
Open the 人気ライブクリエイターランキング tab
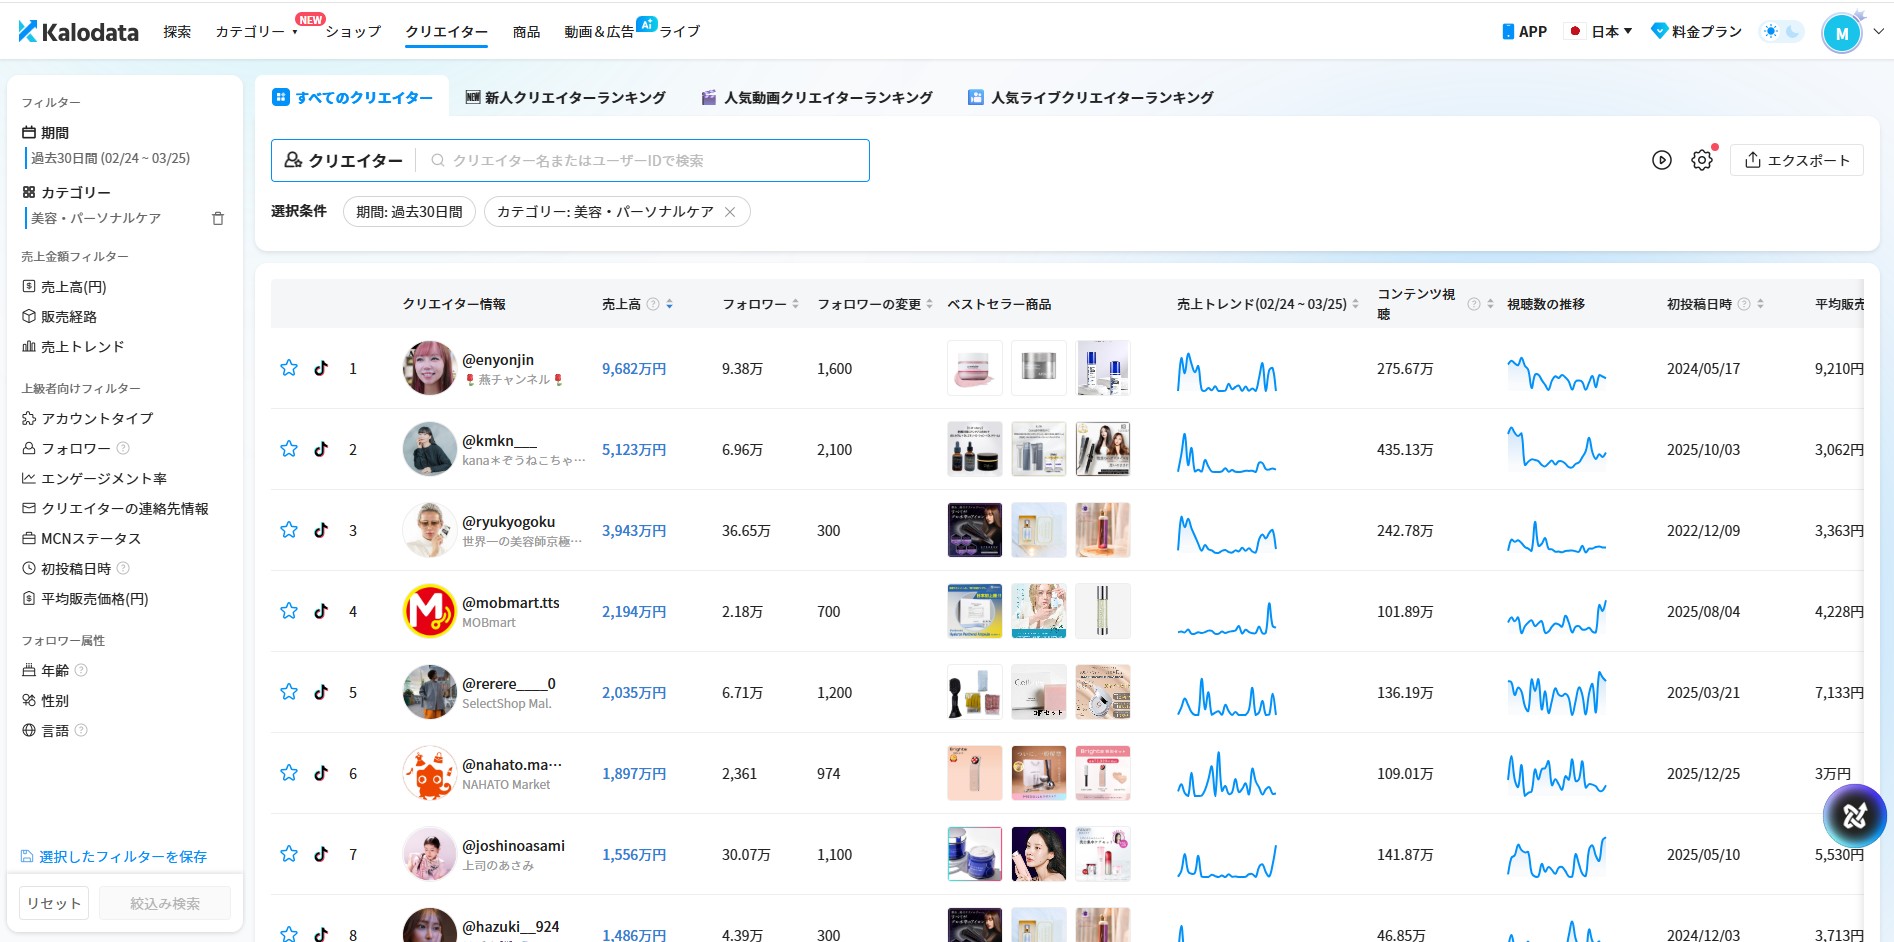tap(1091, 98)
